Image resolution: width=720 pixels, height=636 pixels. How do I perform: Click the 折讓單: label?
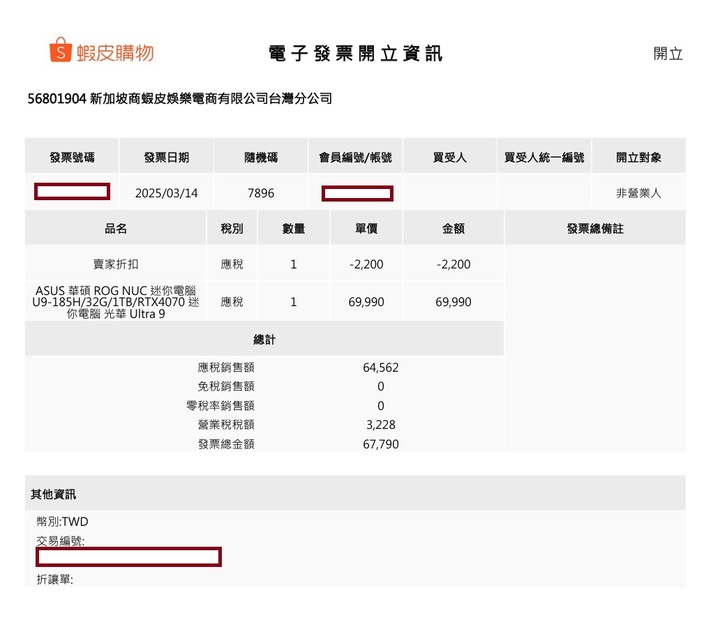55,580
